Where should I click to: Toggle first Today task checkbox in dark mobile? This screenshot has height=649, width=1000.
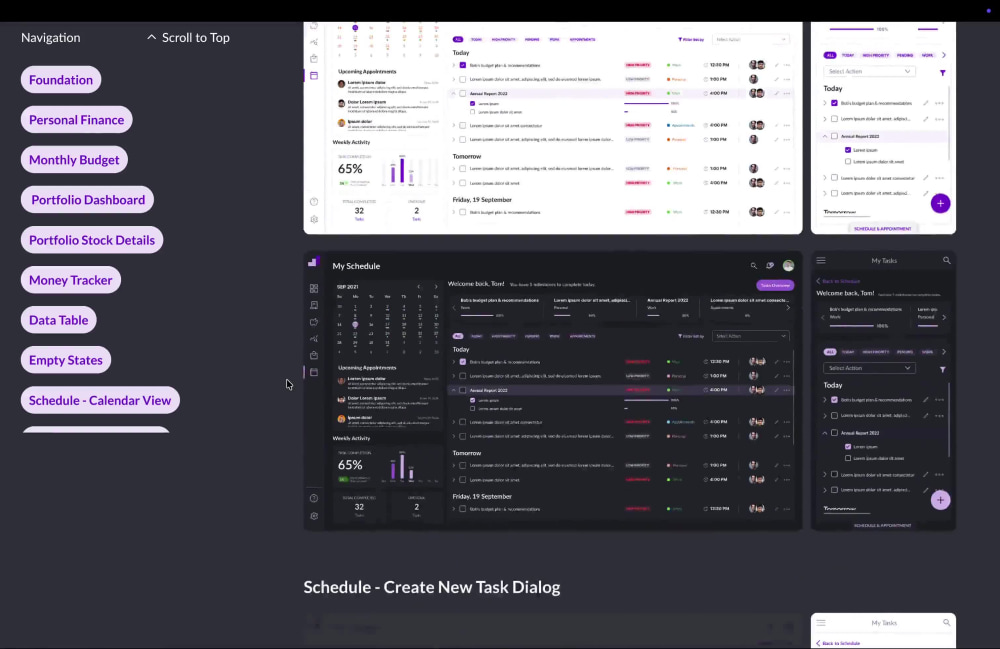[x=834, y=400]
